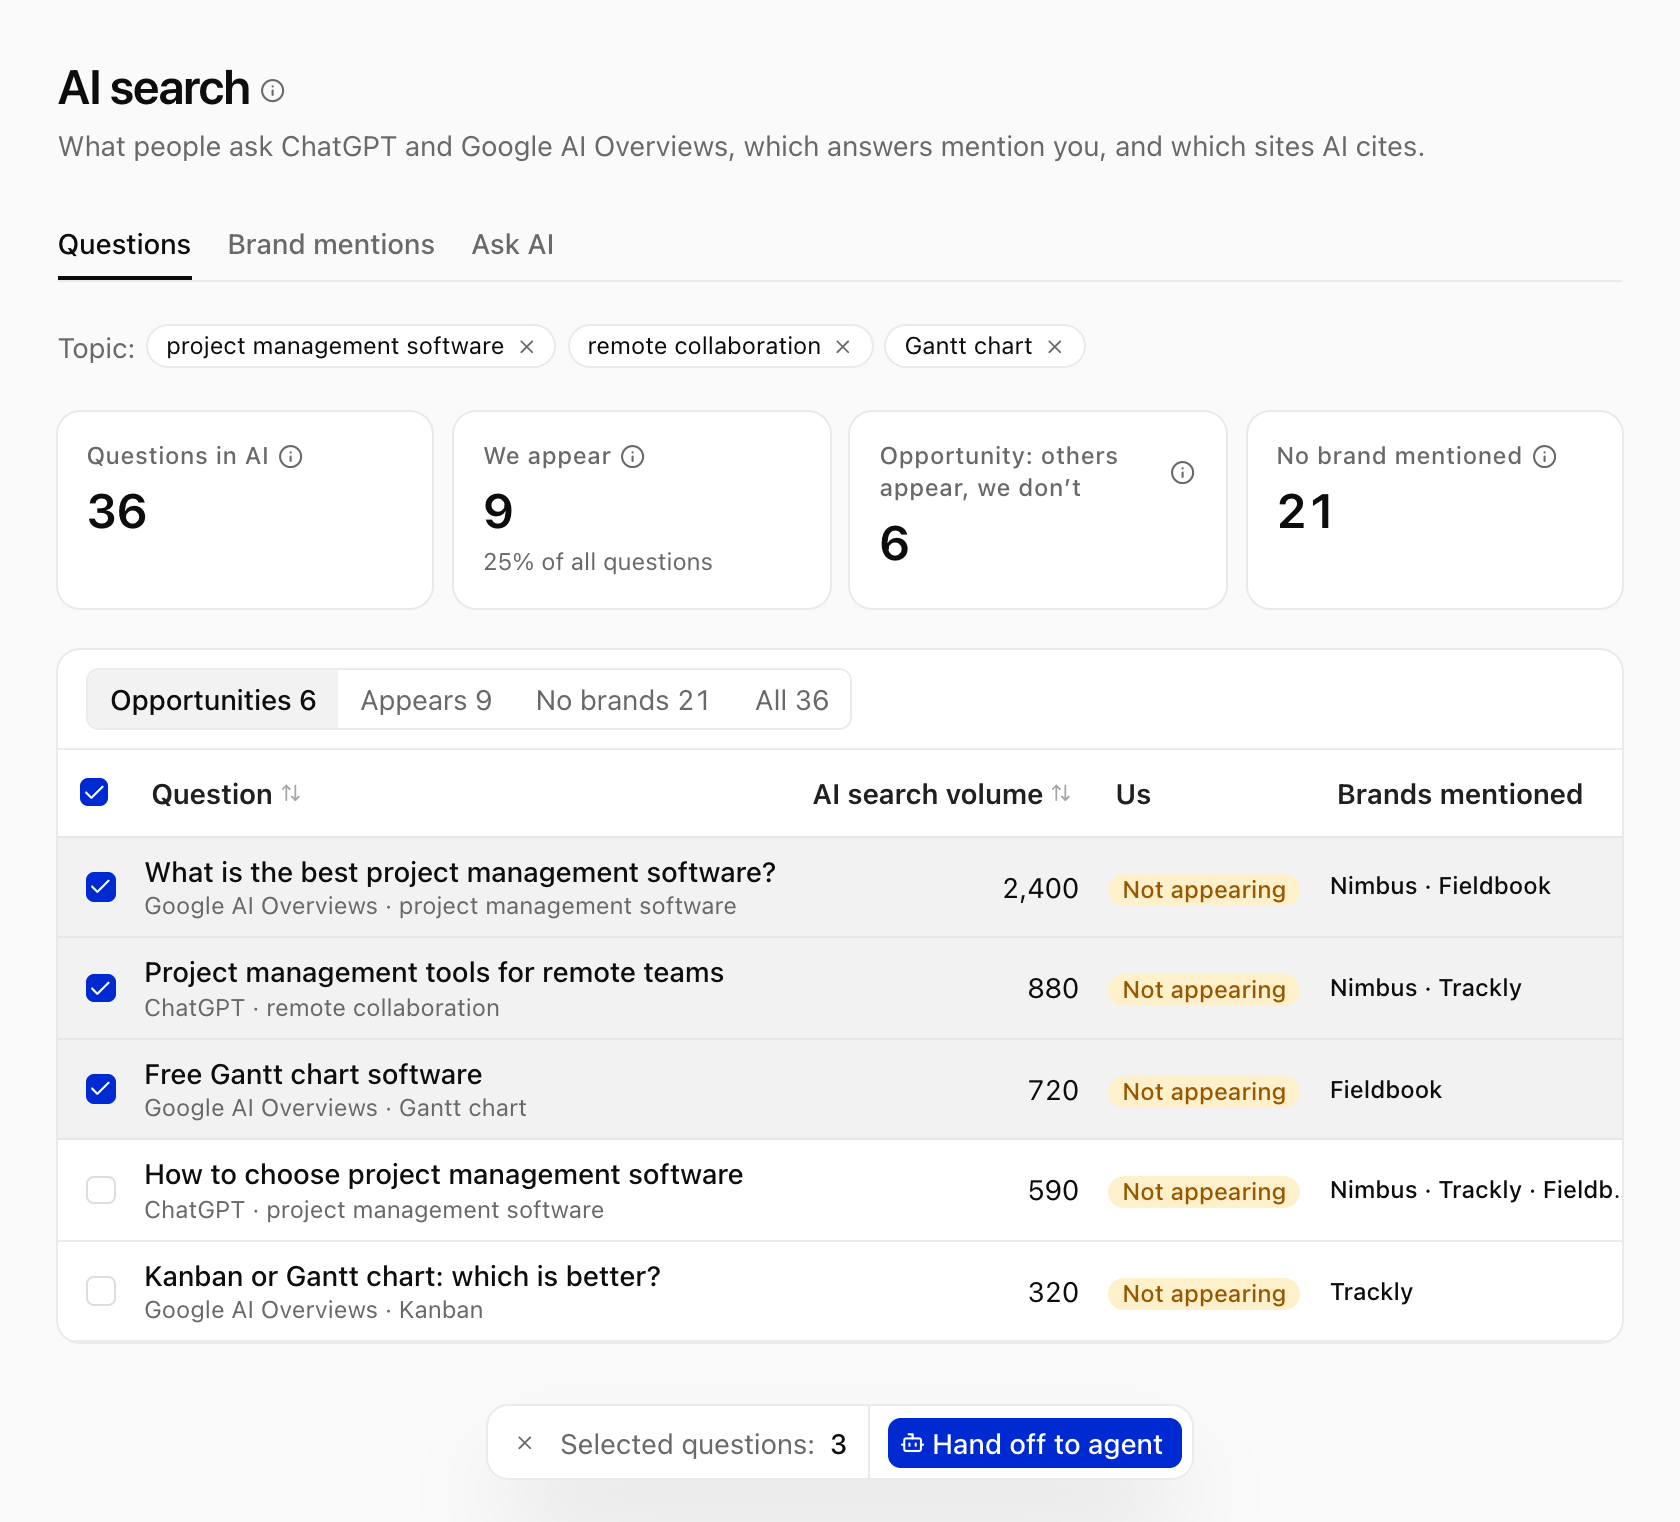
Task: Click the 25% of all questions text
Action: point(598,562)
